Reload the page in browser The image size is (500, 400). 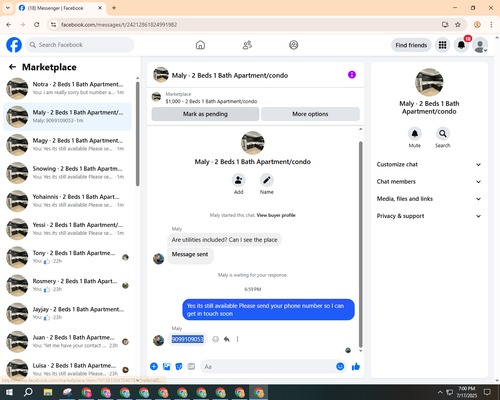37,25
